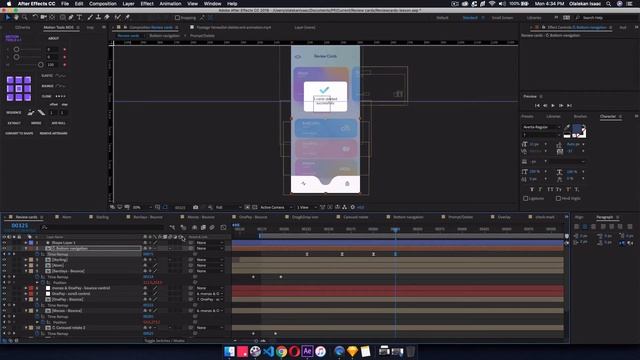Click Spotlight search in menu bar
This screenshot has height=360, width=640.
(x=609, y=4)
